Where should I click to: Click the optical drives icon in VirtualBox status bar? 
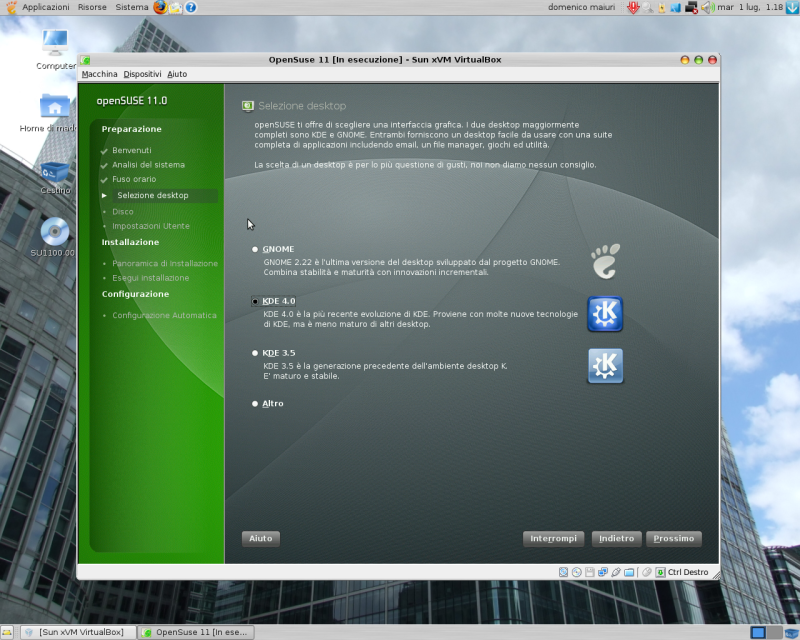coord(576,572)
